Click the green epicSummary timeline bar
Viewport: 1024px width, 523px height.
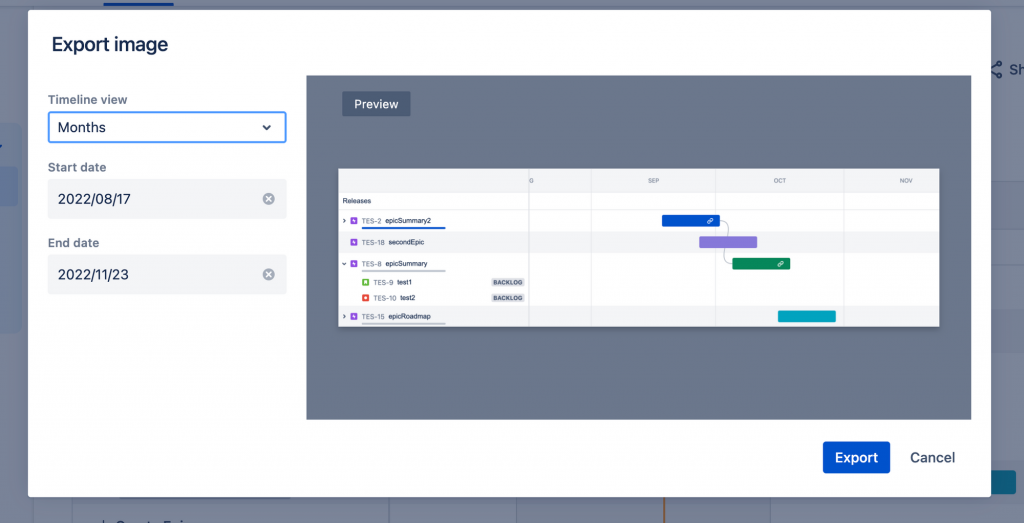[x=761, y=264]
